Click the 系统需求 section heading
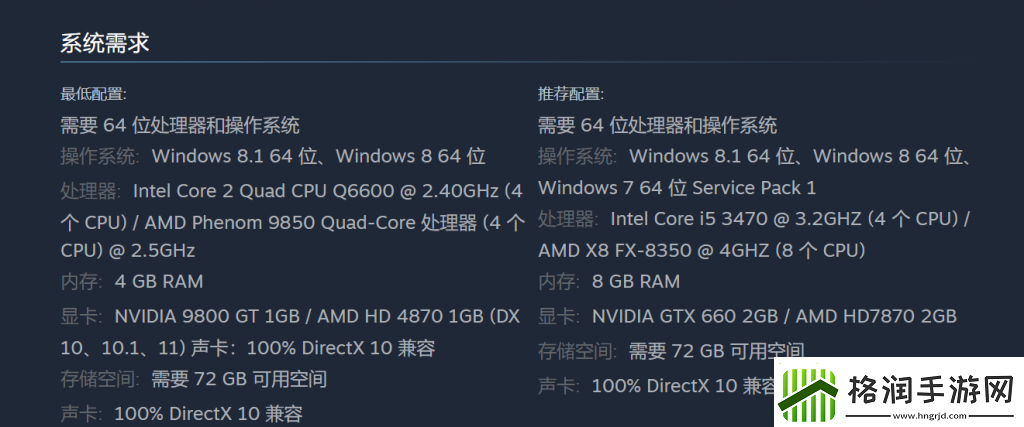The height and width of the screenshot is (427, 1024). [105, 43]
